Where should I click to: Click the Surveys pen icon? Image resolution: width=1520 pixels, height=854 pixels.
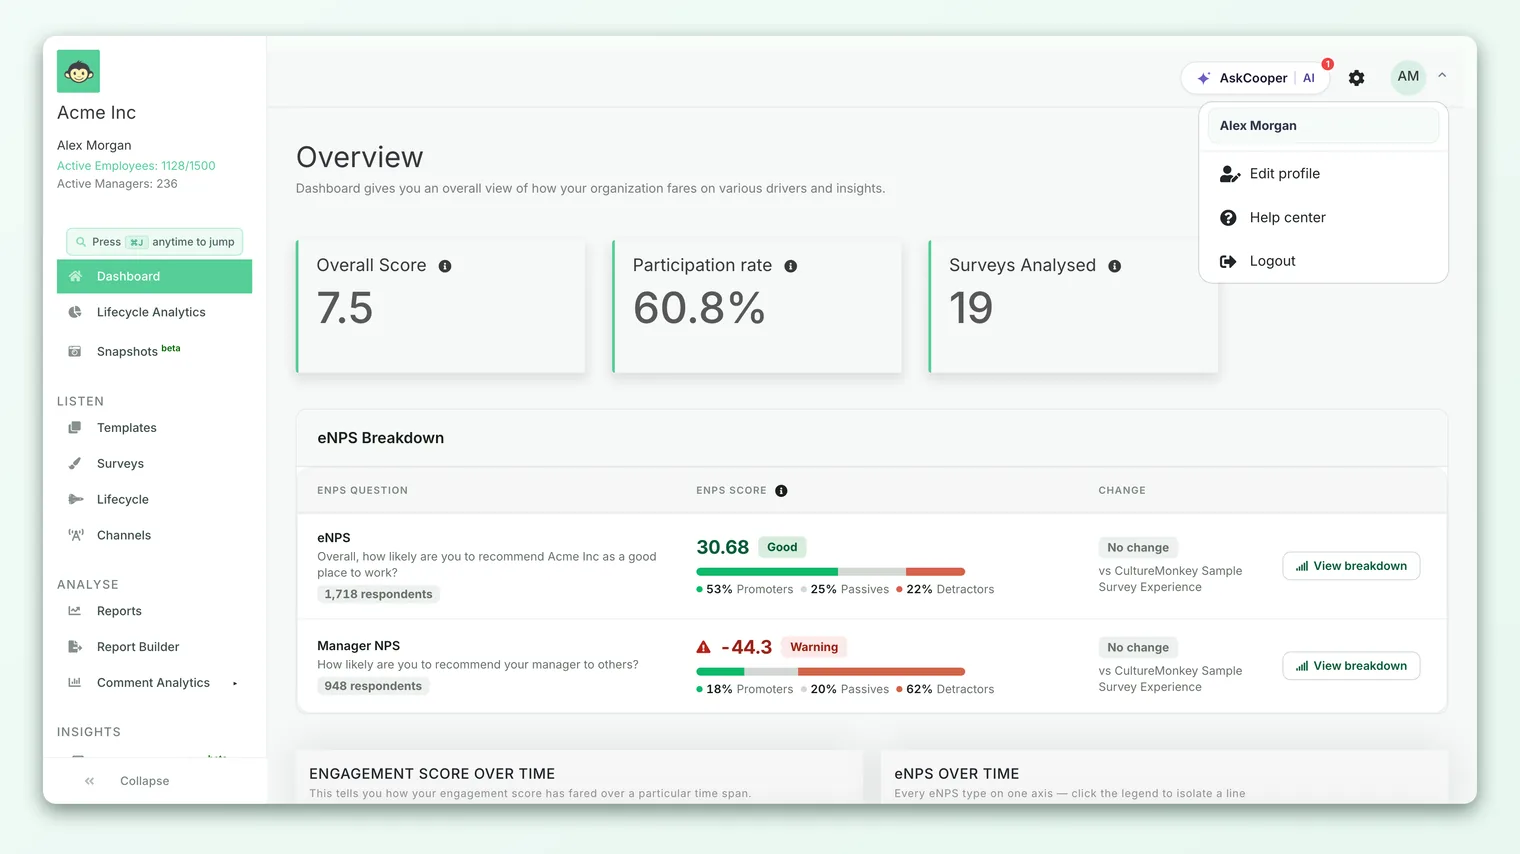pyautogui.click(x=75, y=464)
